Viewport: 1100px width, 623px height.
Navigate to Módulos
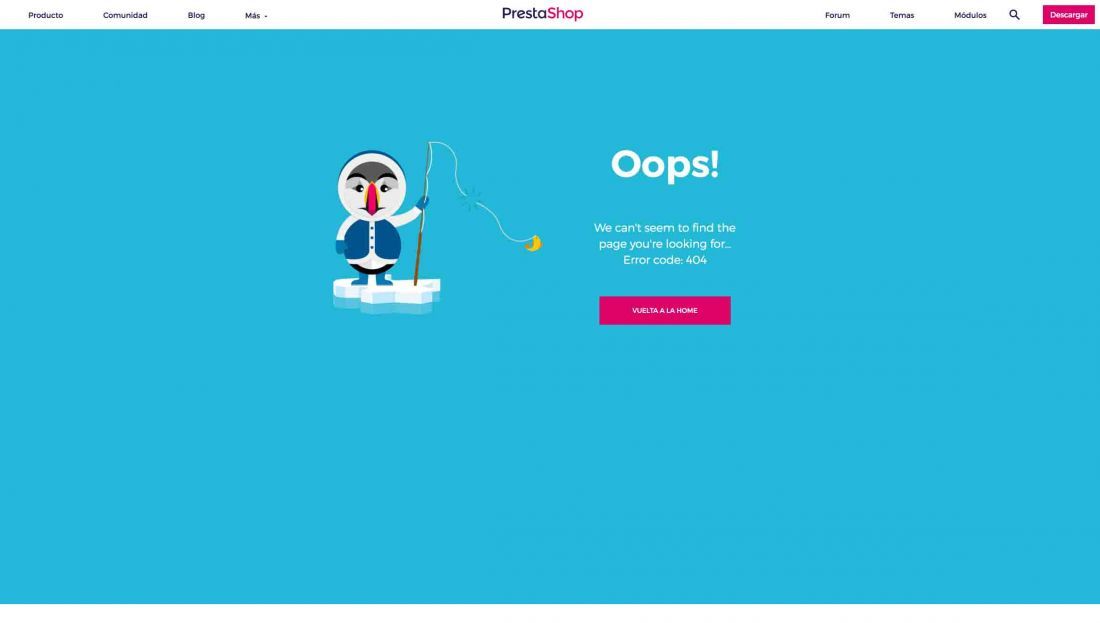click(x=970, y=15)
